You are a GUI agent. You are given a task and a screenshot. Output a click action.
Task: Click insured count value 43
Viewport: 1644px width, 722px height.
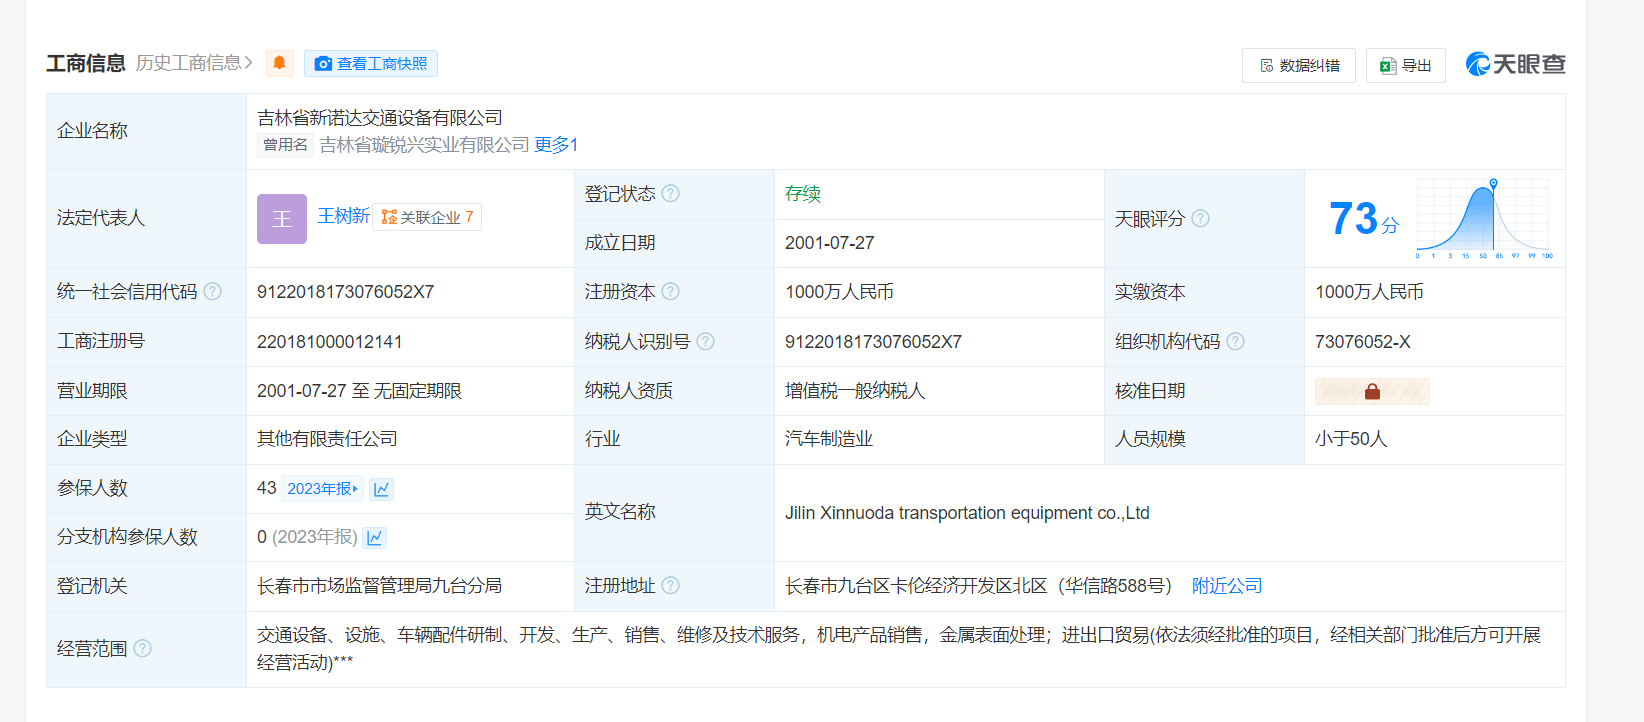[266, 488]
